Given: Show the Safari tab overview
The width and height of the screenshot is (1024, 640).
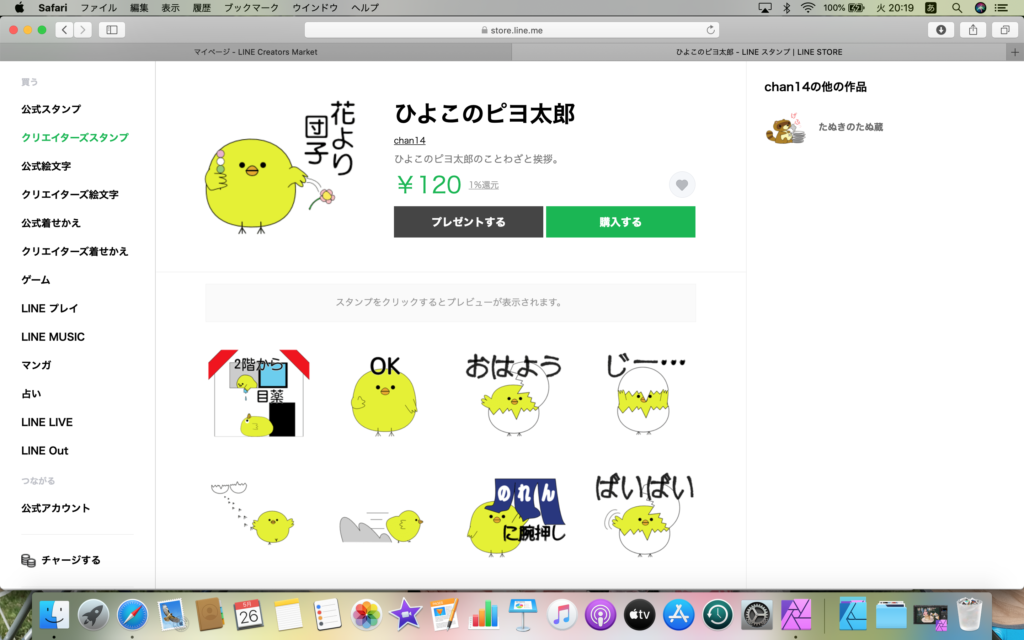Looking at the screenshot, I should click(x=1004, y=29).
